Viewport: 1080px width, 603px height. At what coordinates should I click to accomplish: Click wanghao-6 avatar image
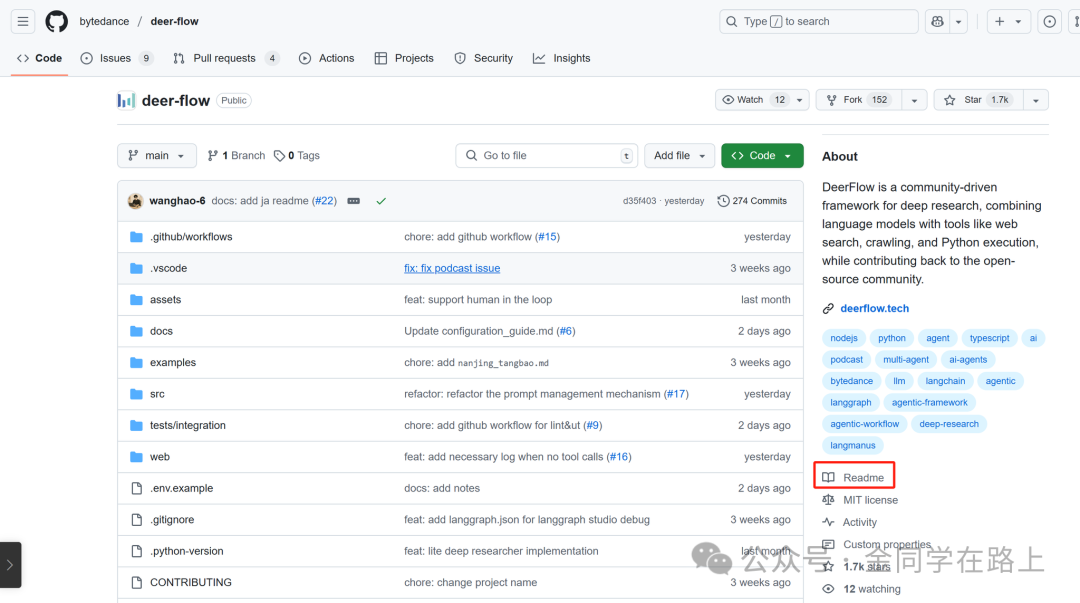pyautogui.click(x=136, y=201)
